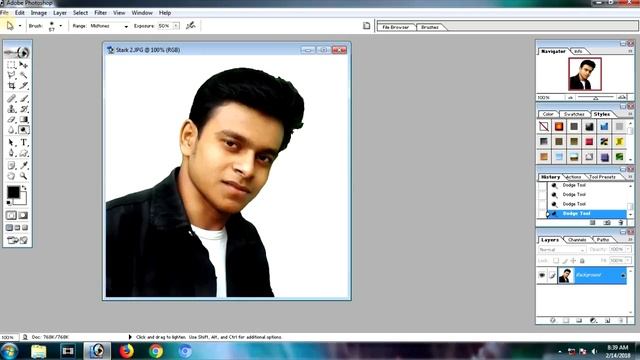The height and width of the screenshot is (360, 640).
Task: Select the History Brush tool
Action: pos(24,109)
